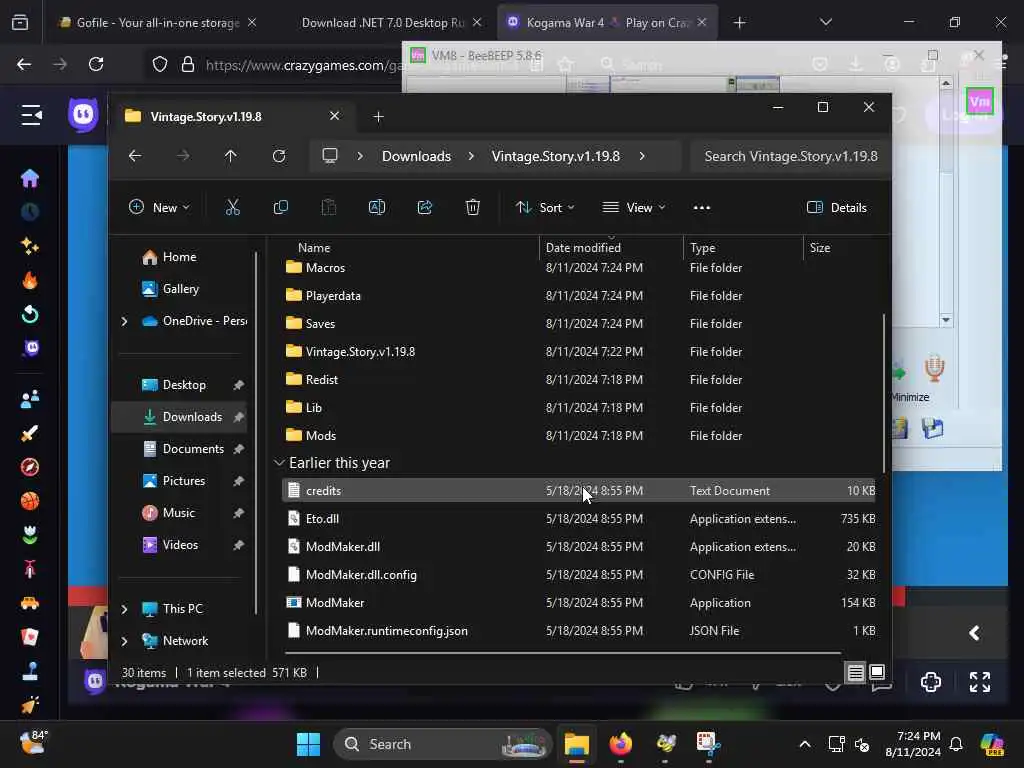Select Documents in navigation pane
Image resolution: width=1024 pixels, height=768 pixels.
tap(193, 449)
